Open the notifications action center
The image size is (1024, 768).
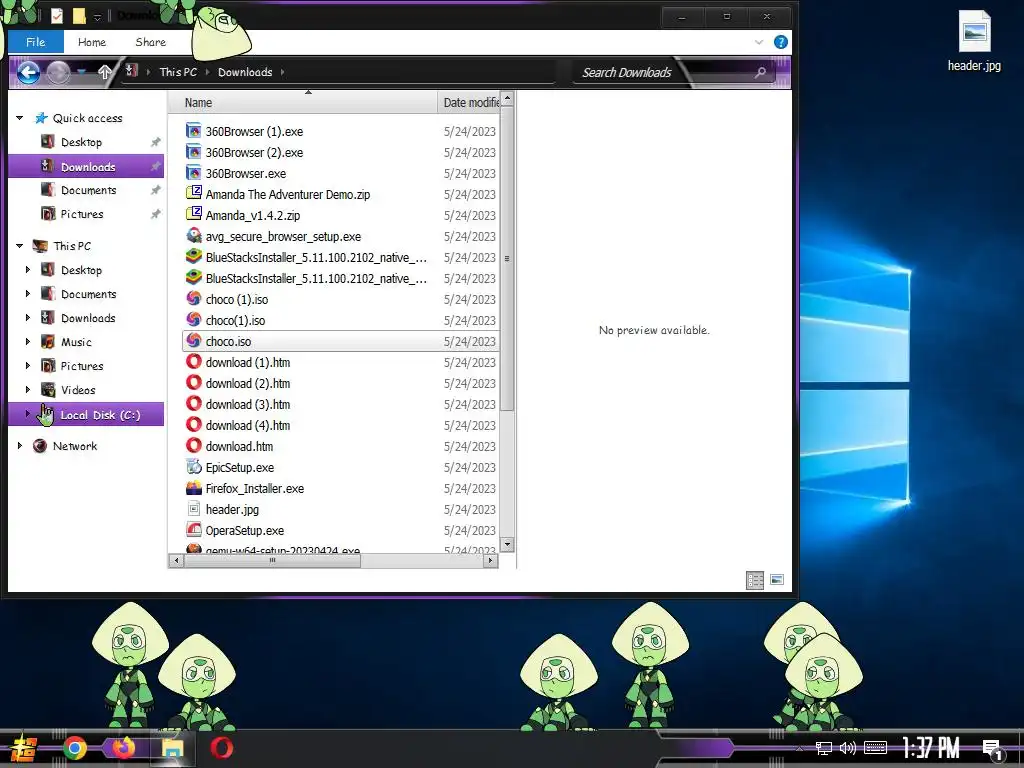992,749
